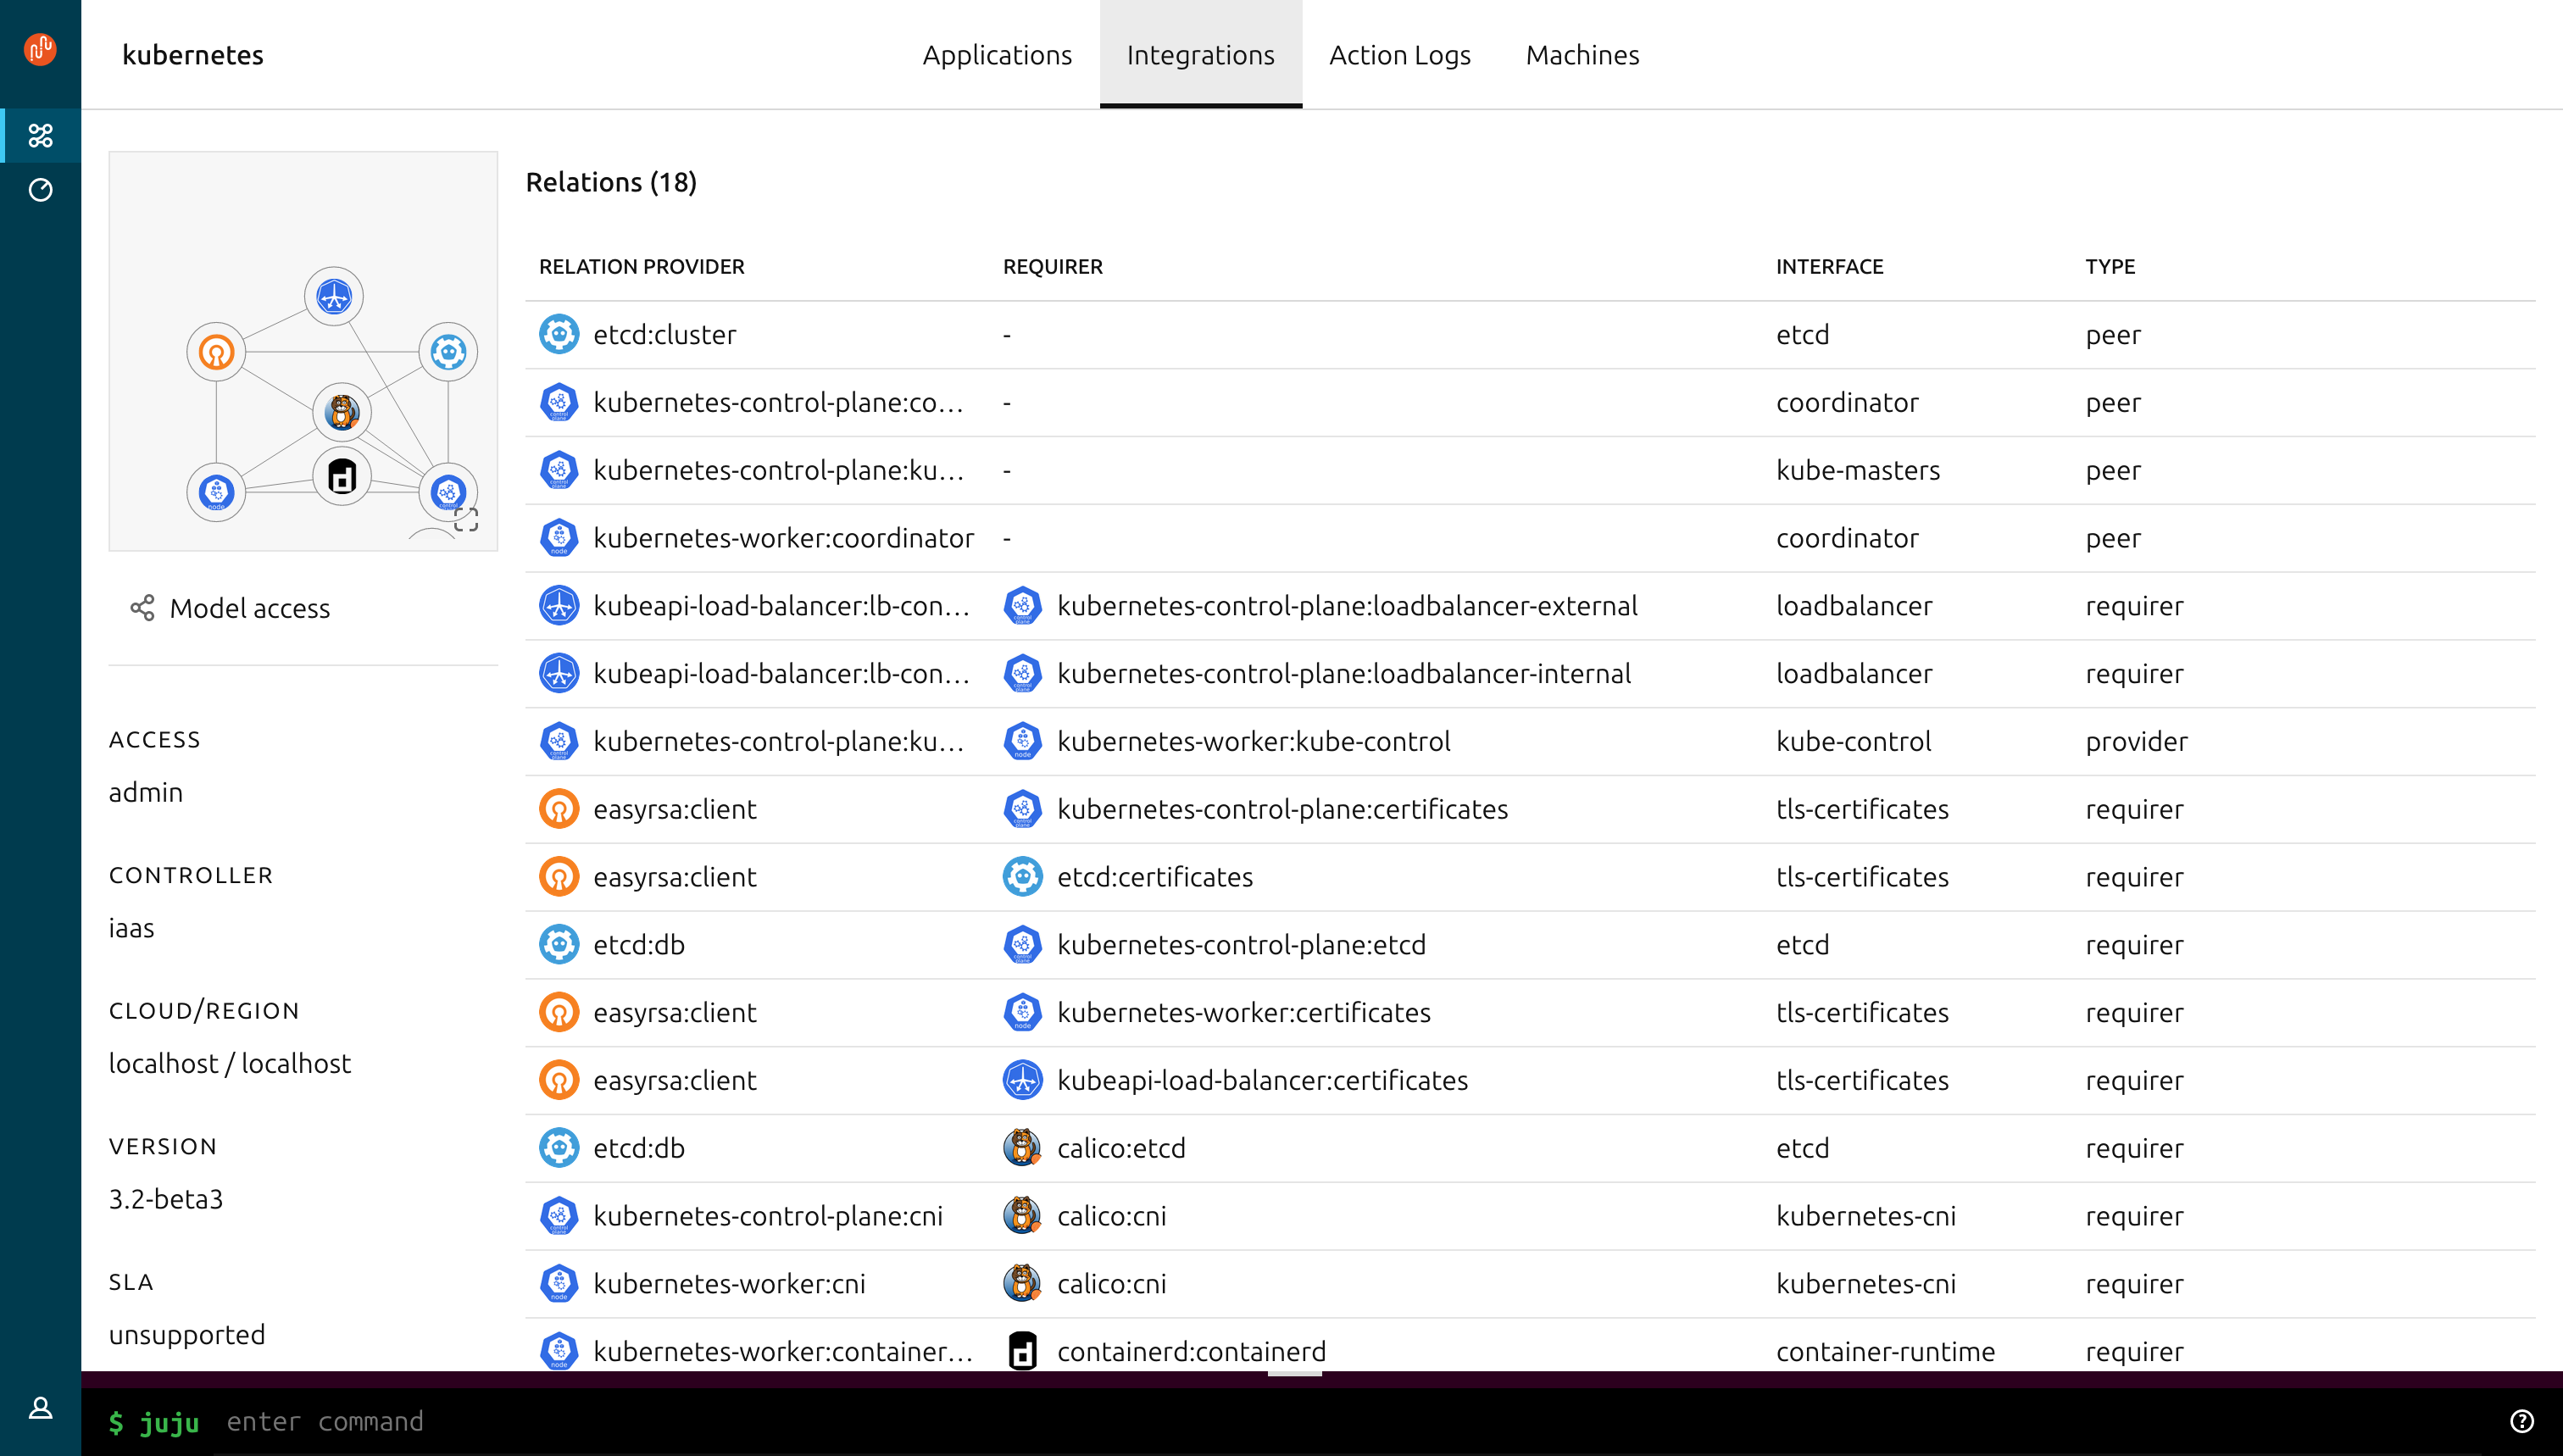Select kubernetes-control-plane:certificates requirer text
Viewport: 2563px width, 1456px height.
(1282, 809)
